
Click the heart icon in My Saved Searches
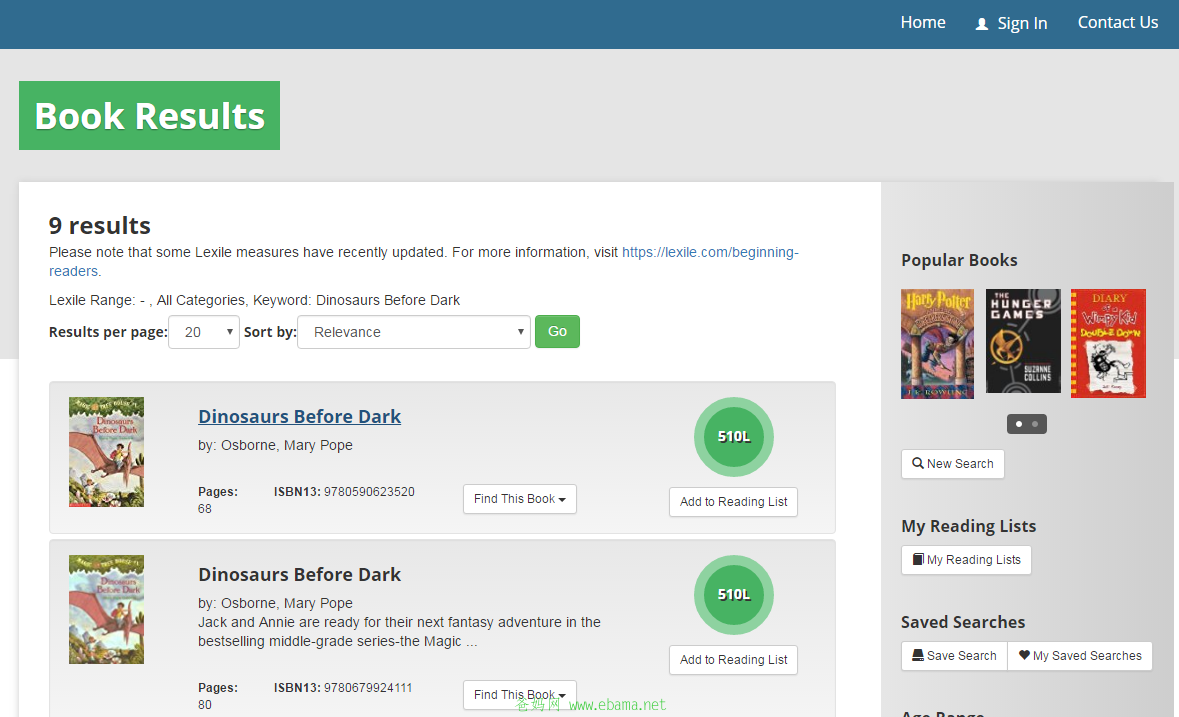pos(1024,655)
